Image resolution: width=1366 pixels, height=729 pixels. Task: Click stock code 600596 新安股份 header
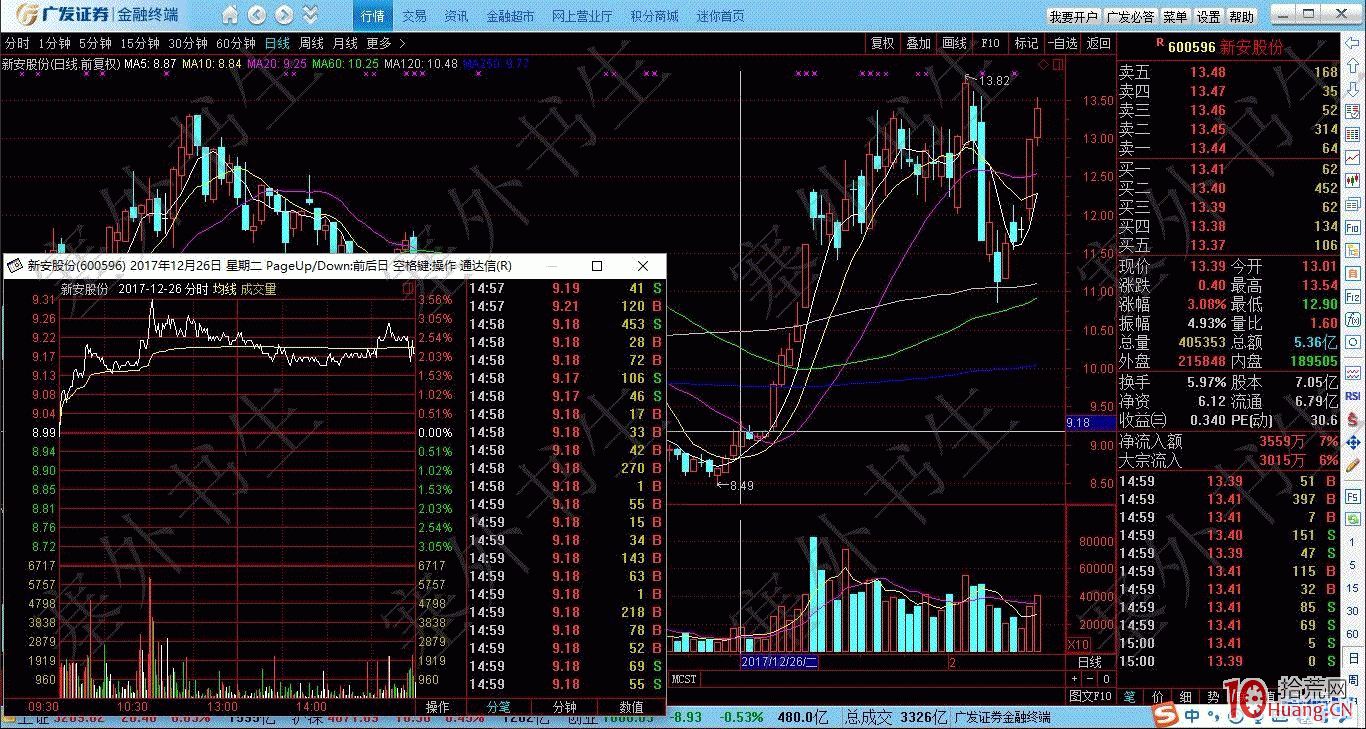pos(1224,46)
